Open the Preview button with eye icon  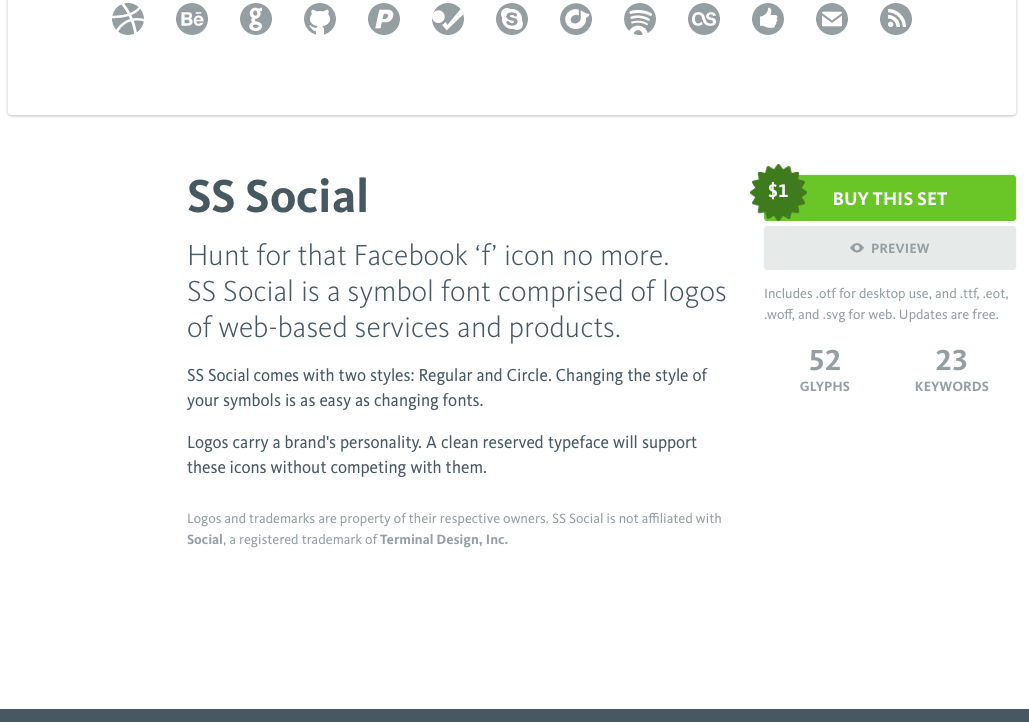coord(889,248)
